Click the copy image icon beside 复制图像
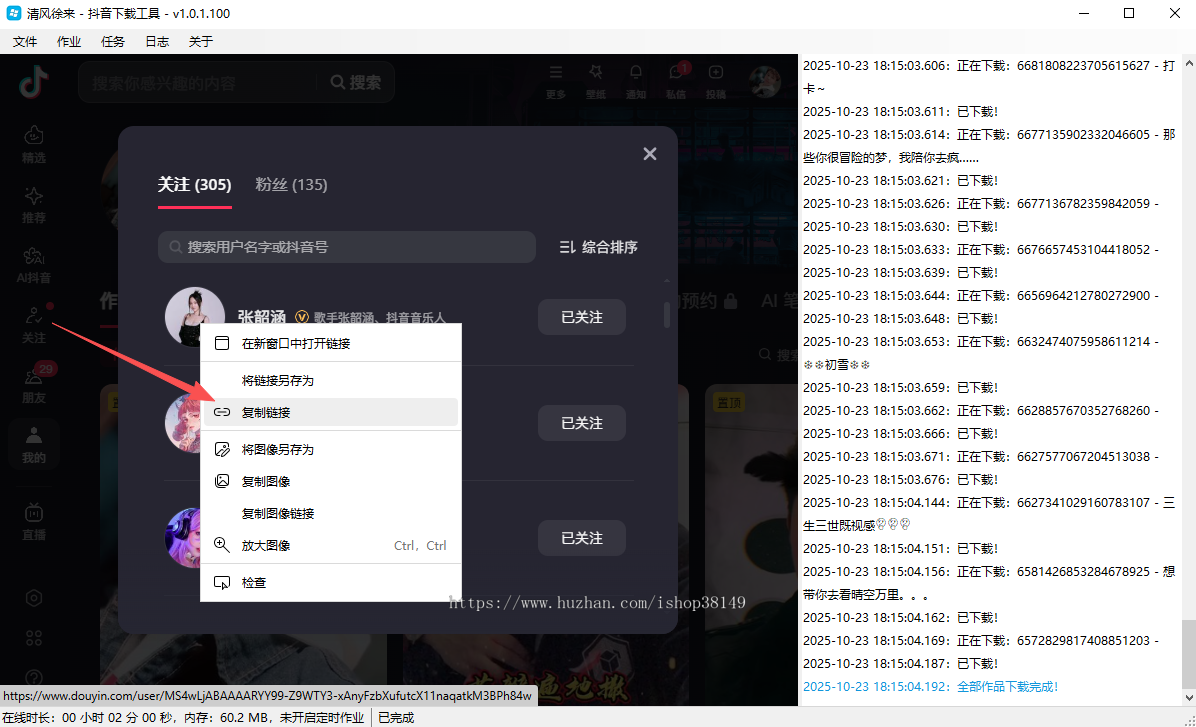The image size is (1196, 727). 222,481
